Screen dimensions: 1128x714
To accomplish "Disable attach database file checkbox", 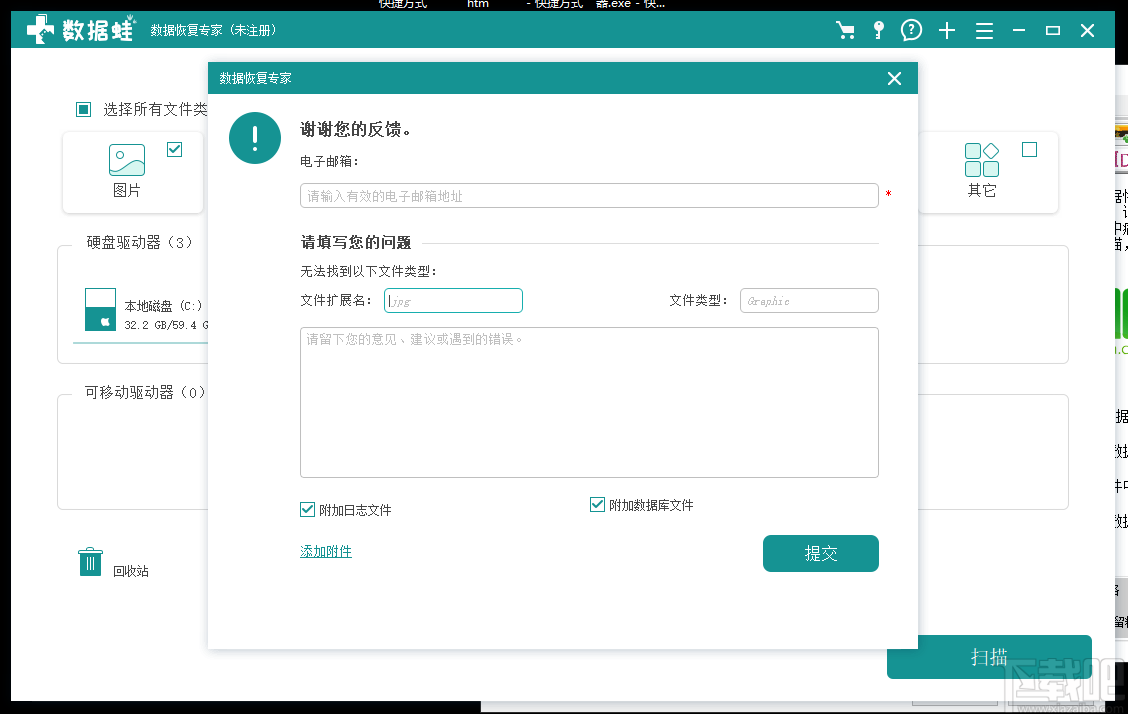I will click(598, 505).
